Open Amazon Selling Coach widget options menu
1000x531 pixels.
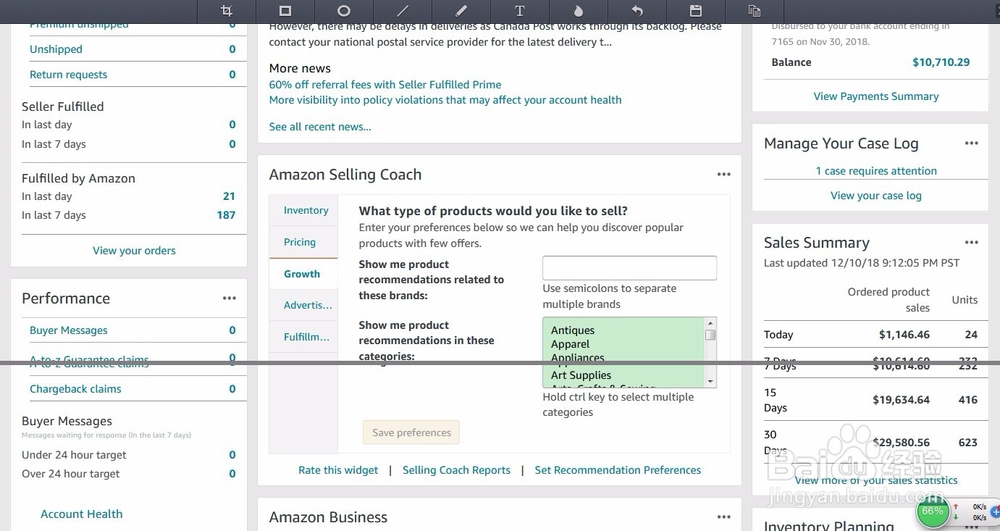(x=724, y=174)
